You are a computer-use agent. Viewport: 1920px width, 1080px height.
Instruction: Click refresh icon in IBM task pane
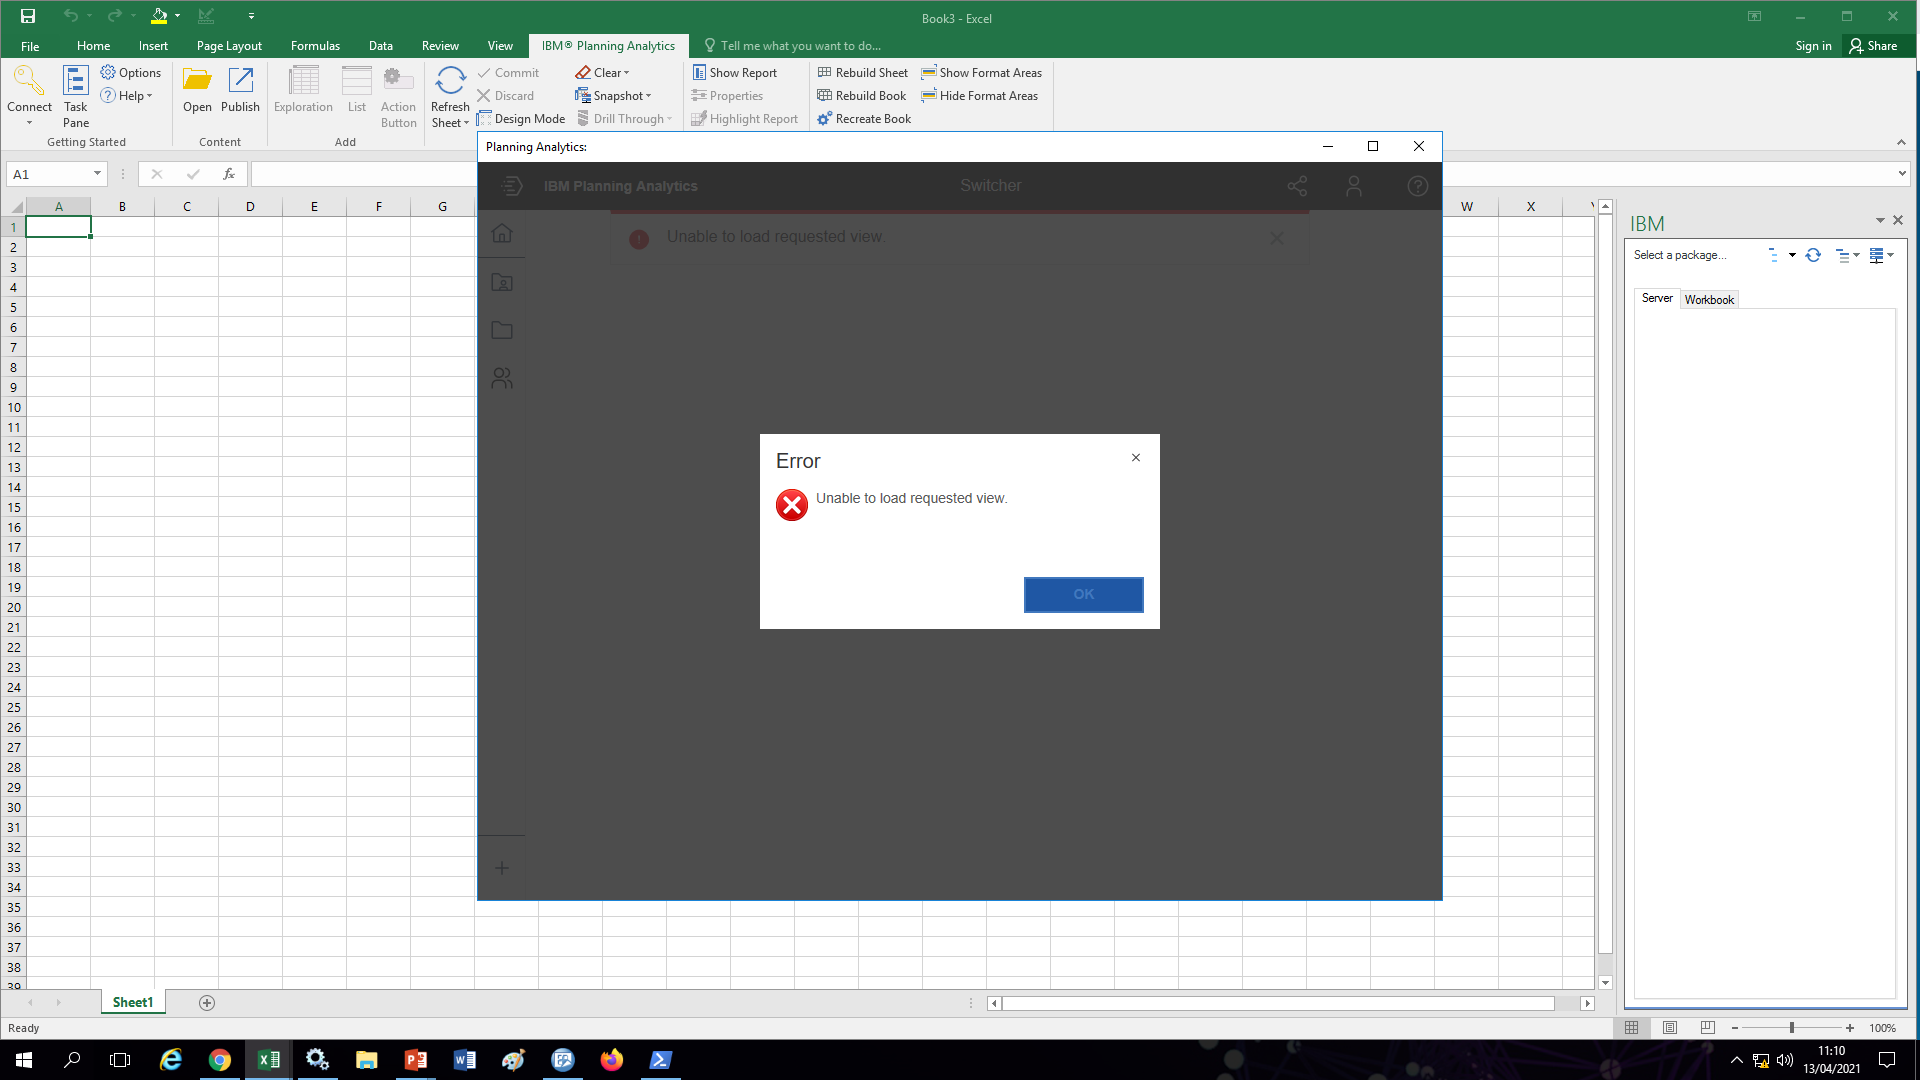1813,255
